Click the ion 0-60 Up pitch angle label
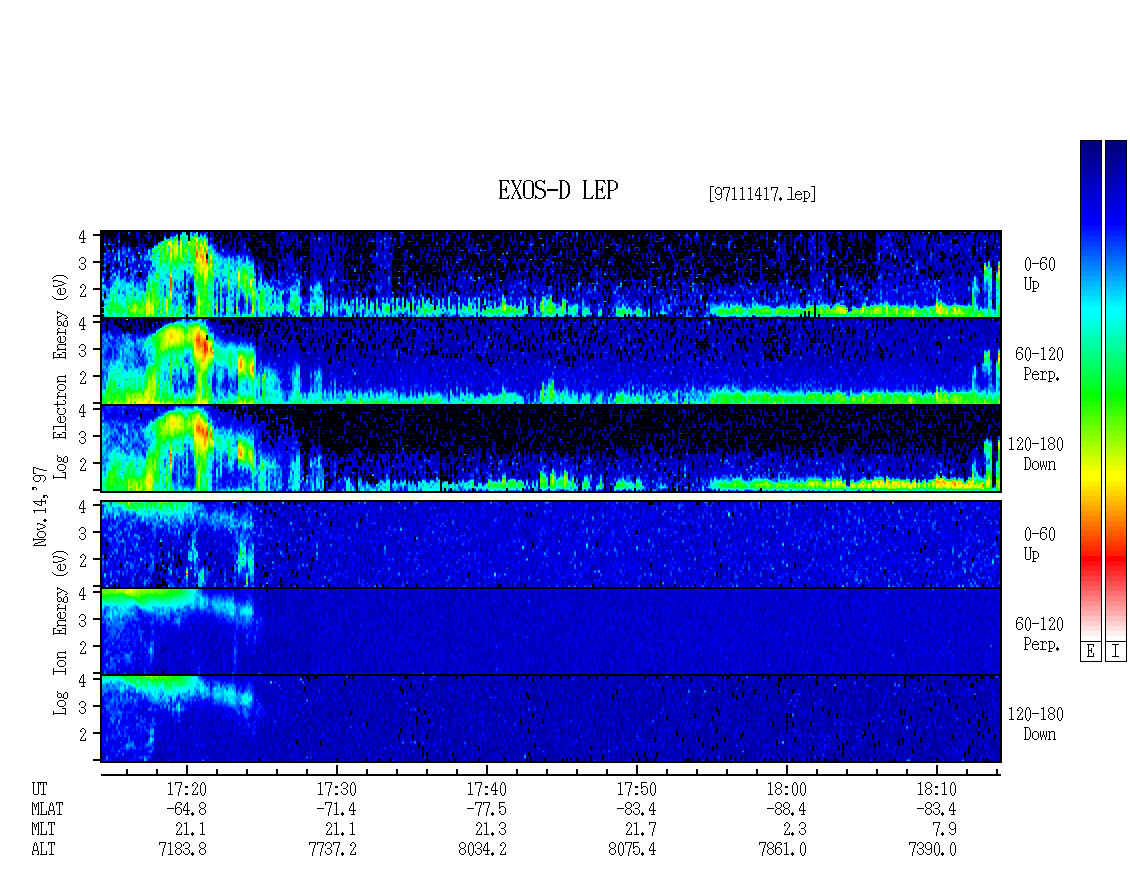 coord(1039,544)
